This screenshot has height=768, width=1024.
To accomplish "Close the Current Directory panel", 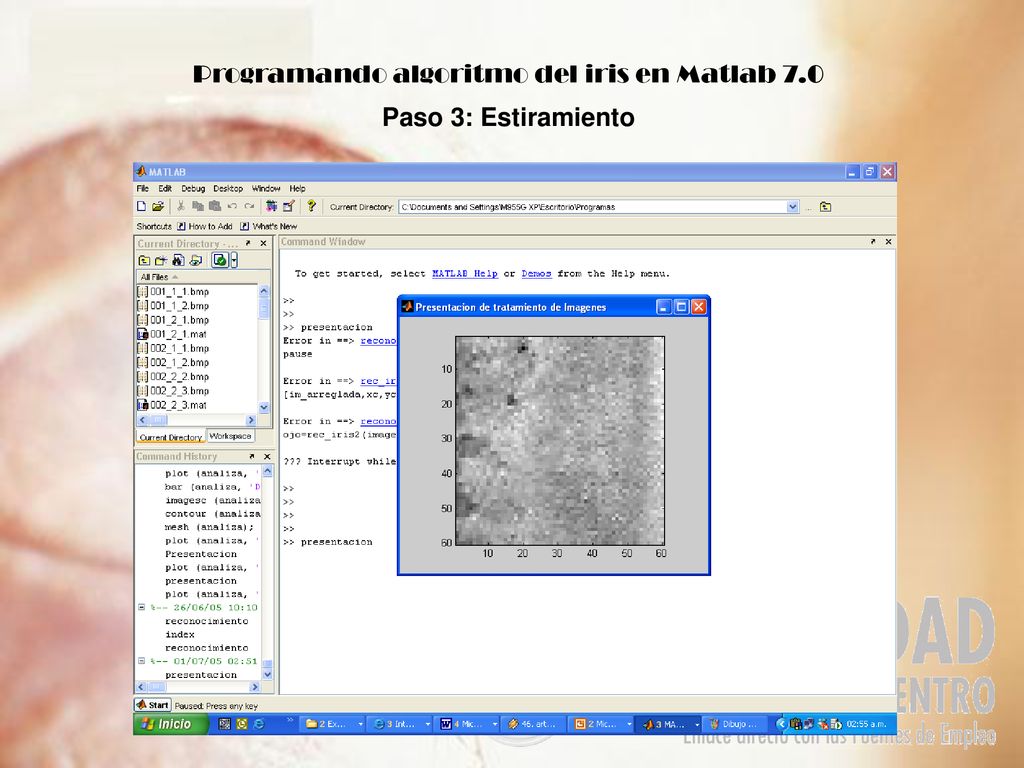I will pos(264,243).
